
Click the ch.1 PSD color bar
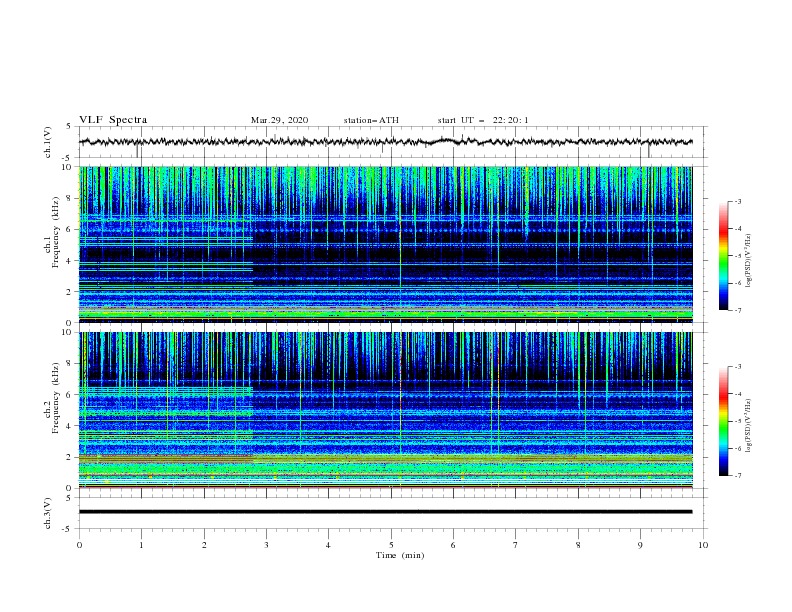point(723,256)
